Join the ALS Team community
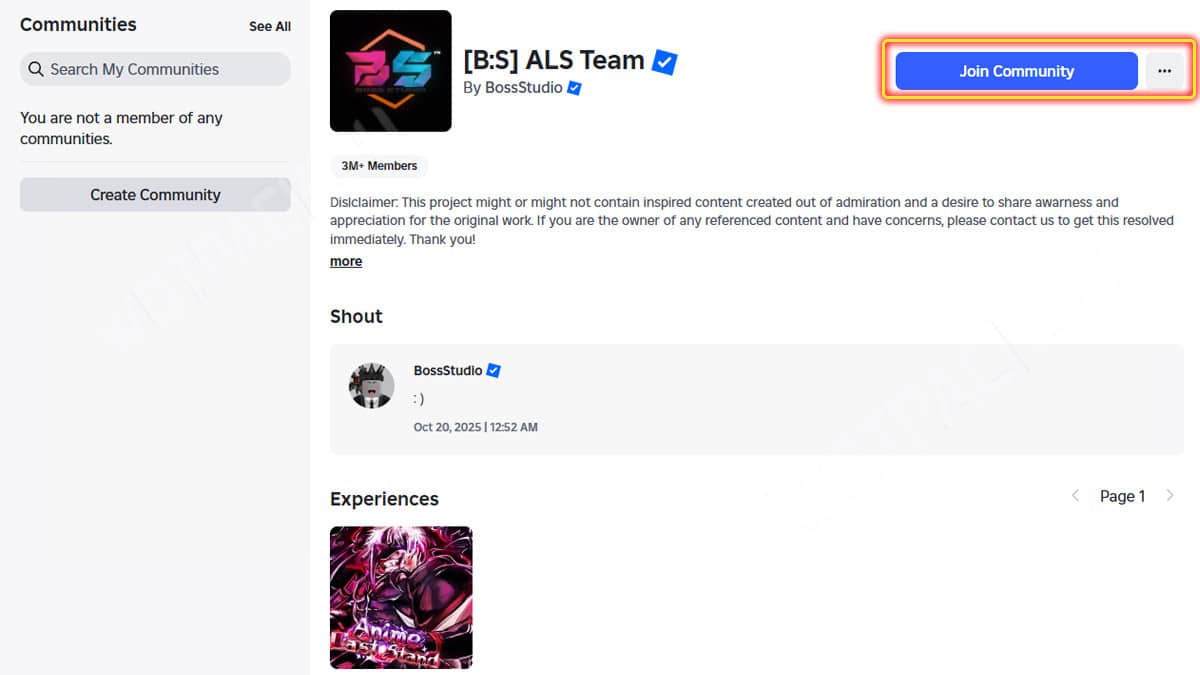This screenshot has width=1200, height=675. [1016, 71]
